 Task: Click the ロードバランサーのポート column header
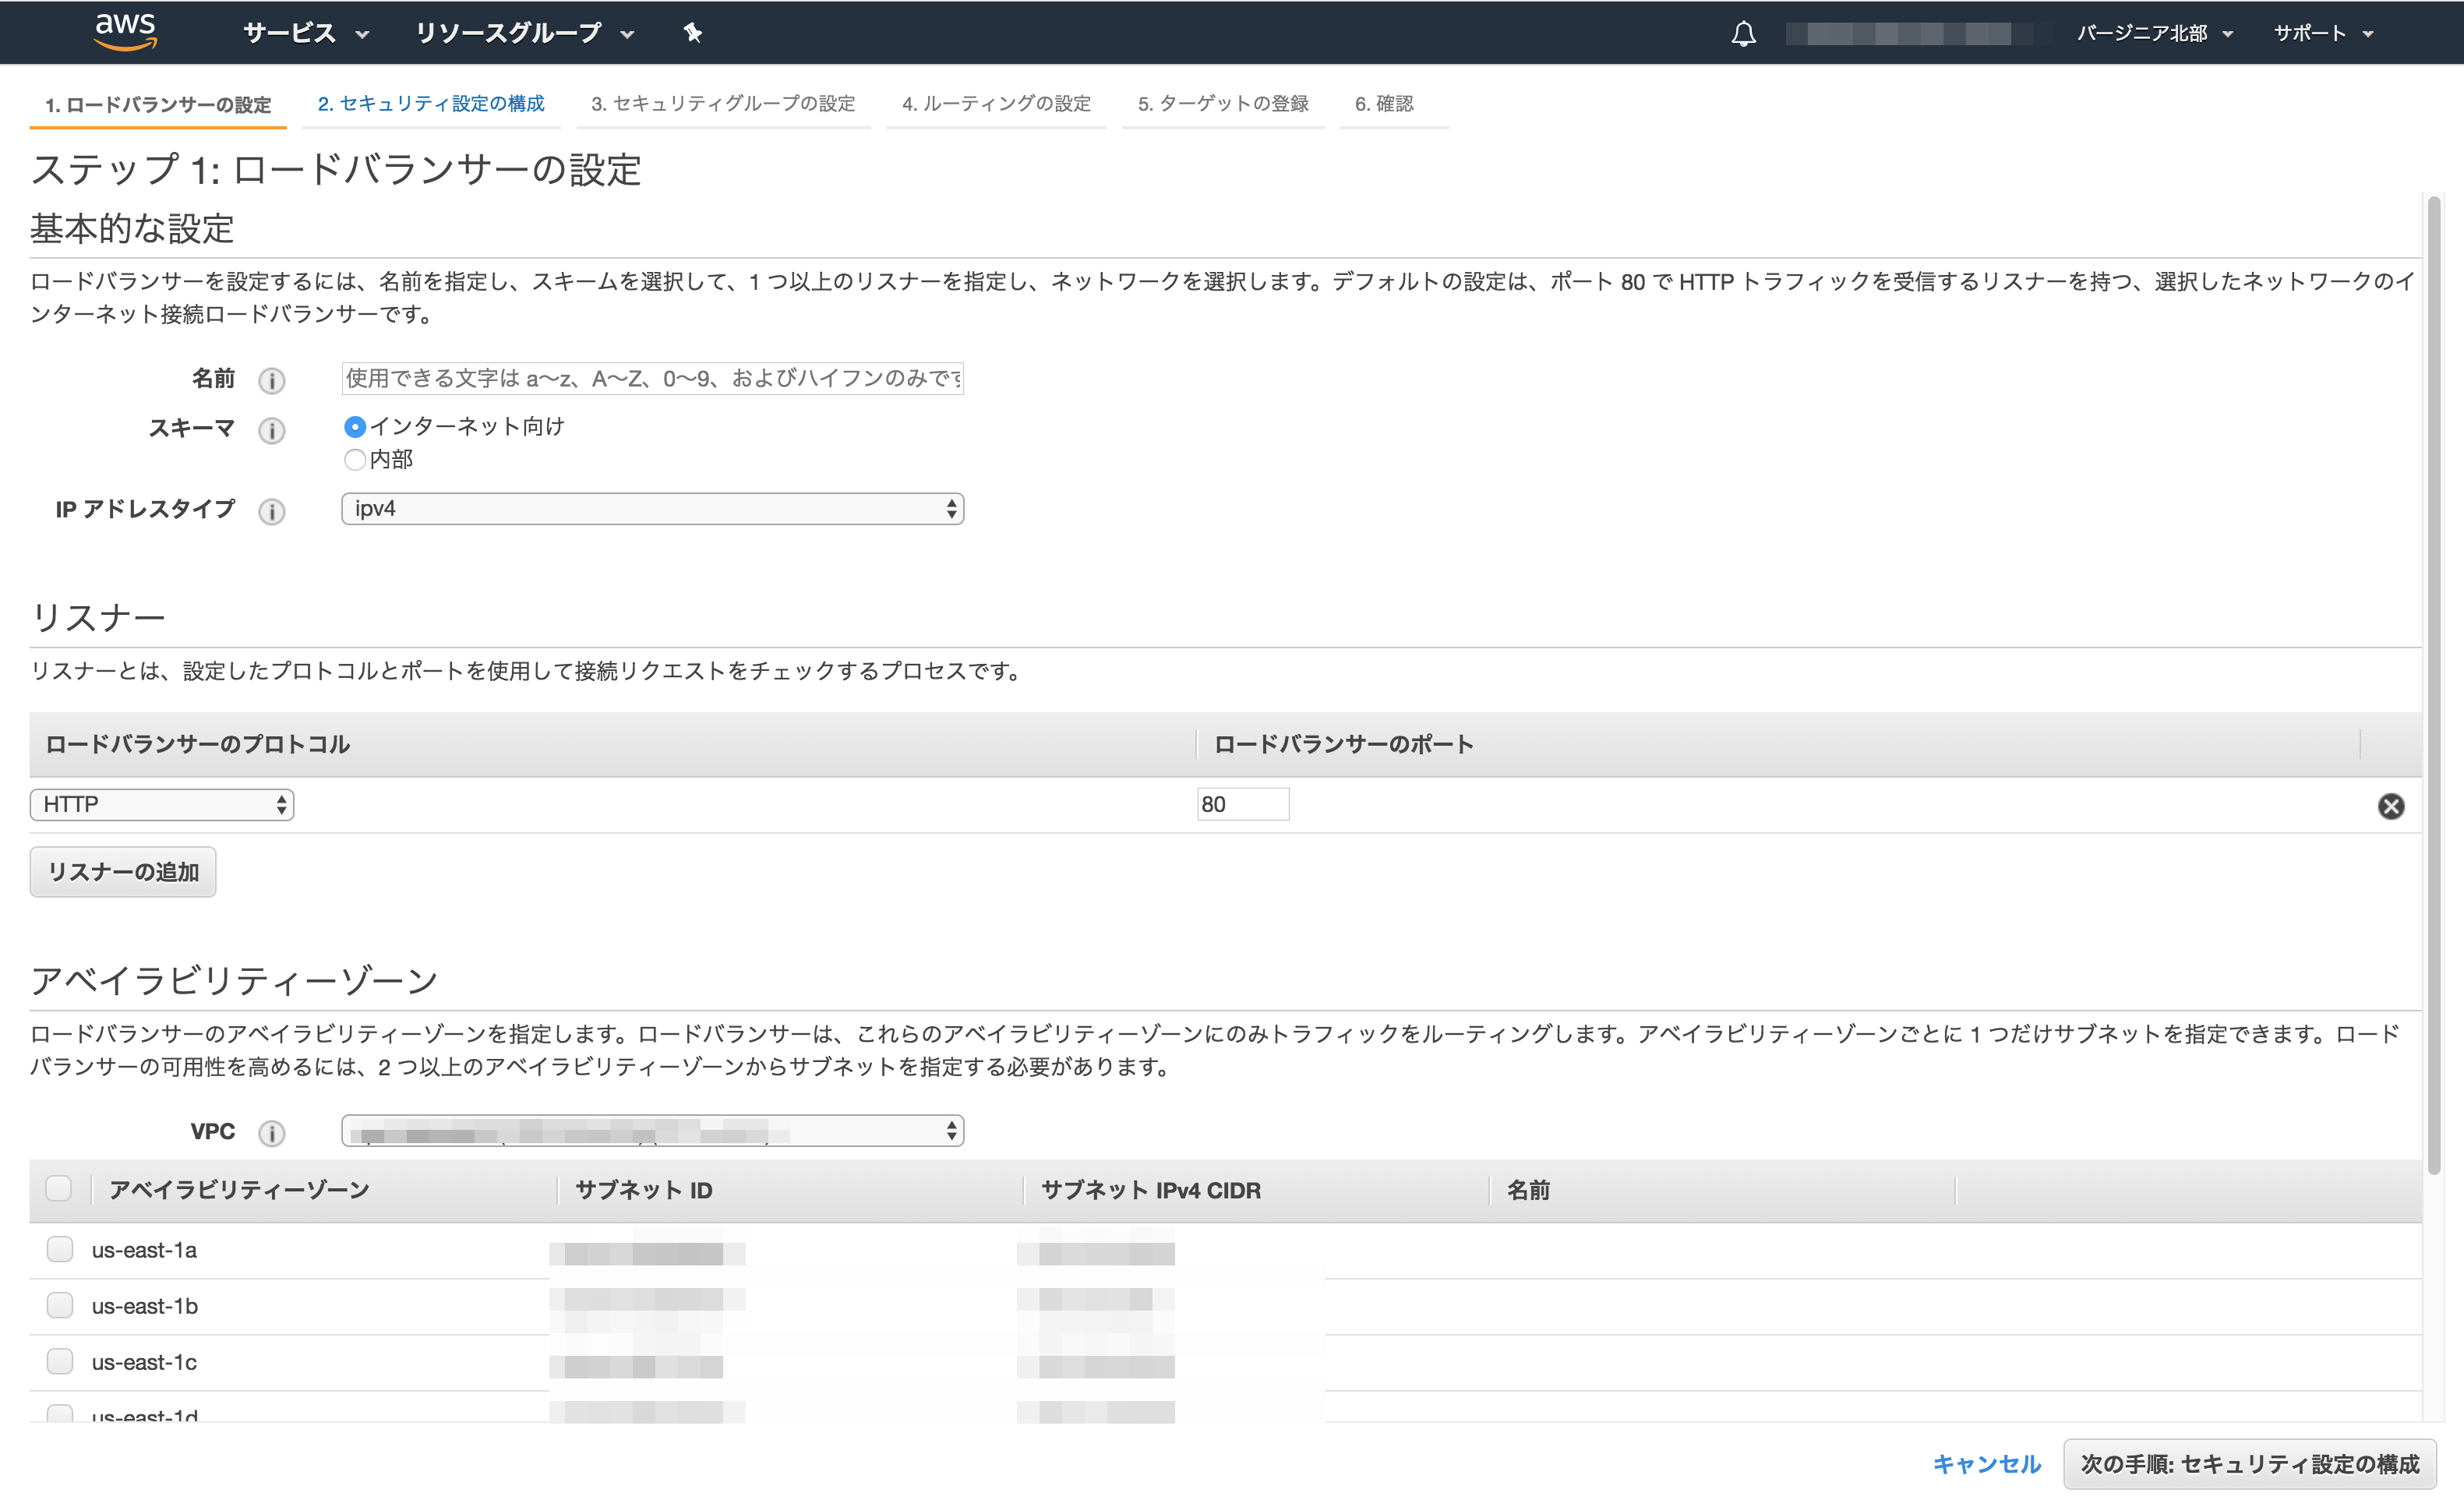pyautogui.click(x=1343, y=744)
